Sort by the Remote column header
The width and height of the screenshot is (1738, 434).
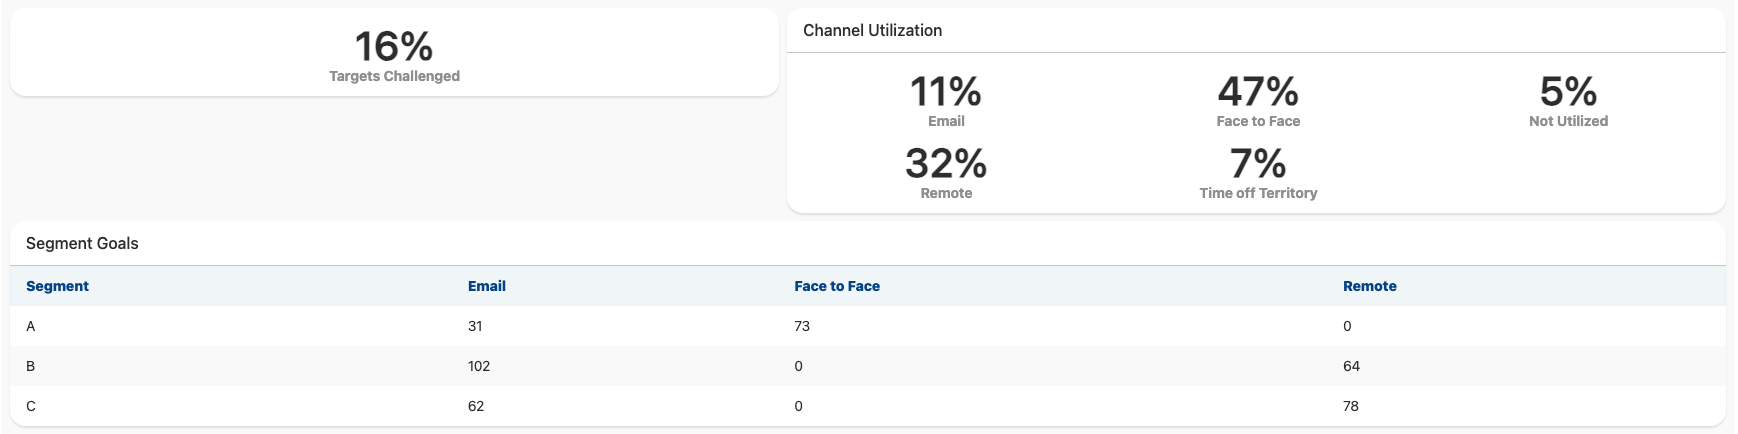pyautogui.click(x=1369, y=286)
